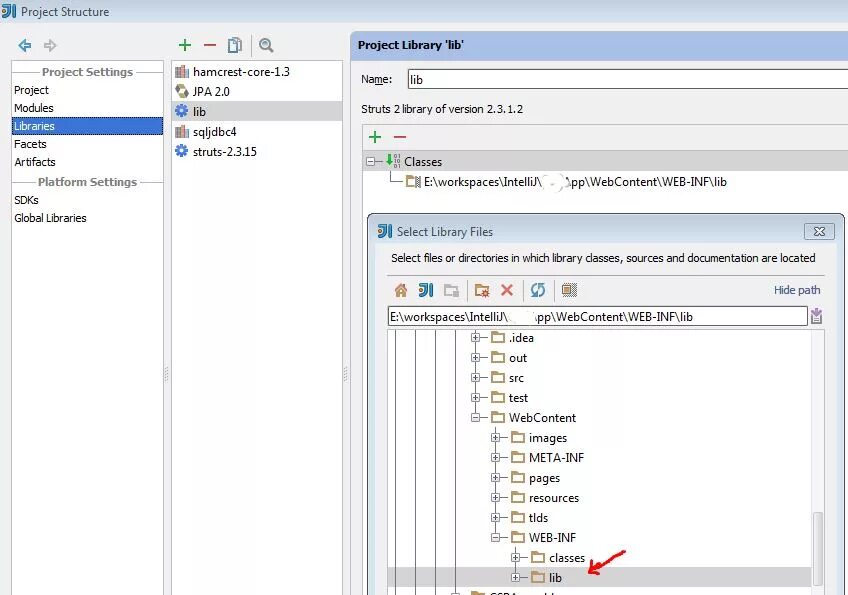Image resolution: width=848 pixels, height=595 pixels.
Task: Remove the selected library from list
Action: 210,45
